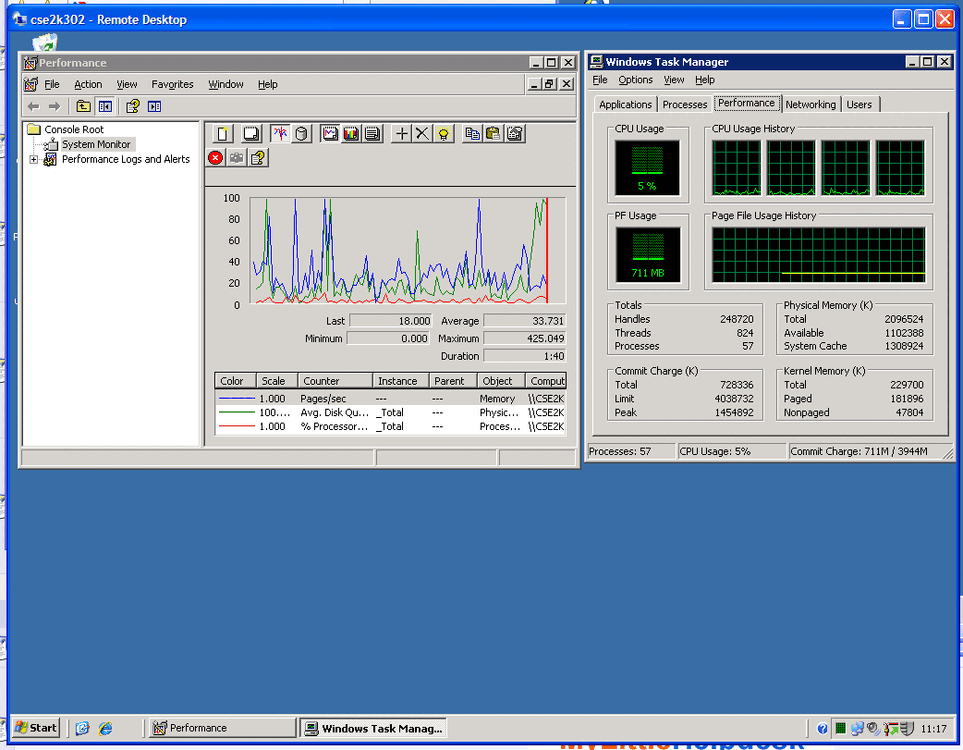Viewport: 963px width, 750px height.
Task: Select View Current Activity icon
Action: [280, 133]
